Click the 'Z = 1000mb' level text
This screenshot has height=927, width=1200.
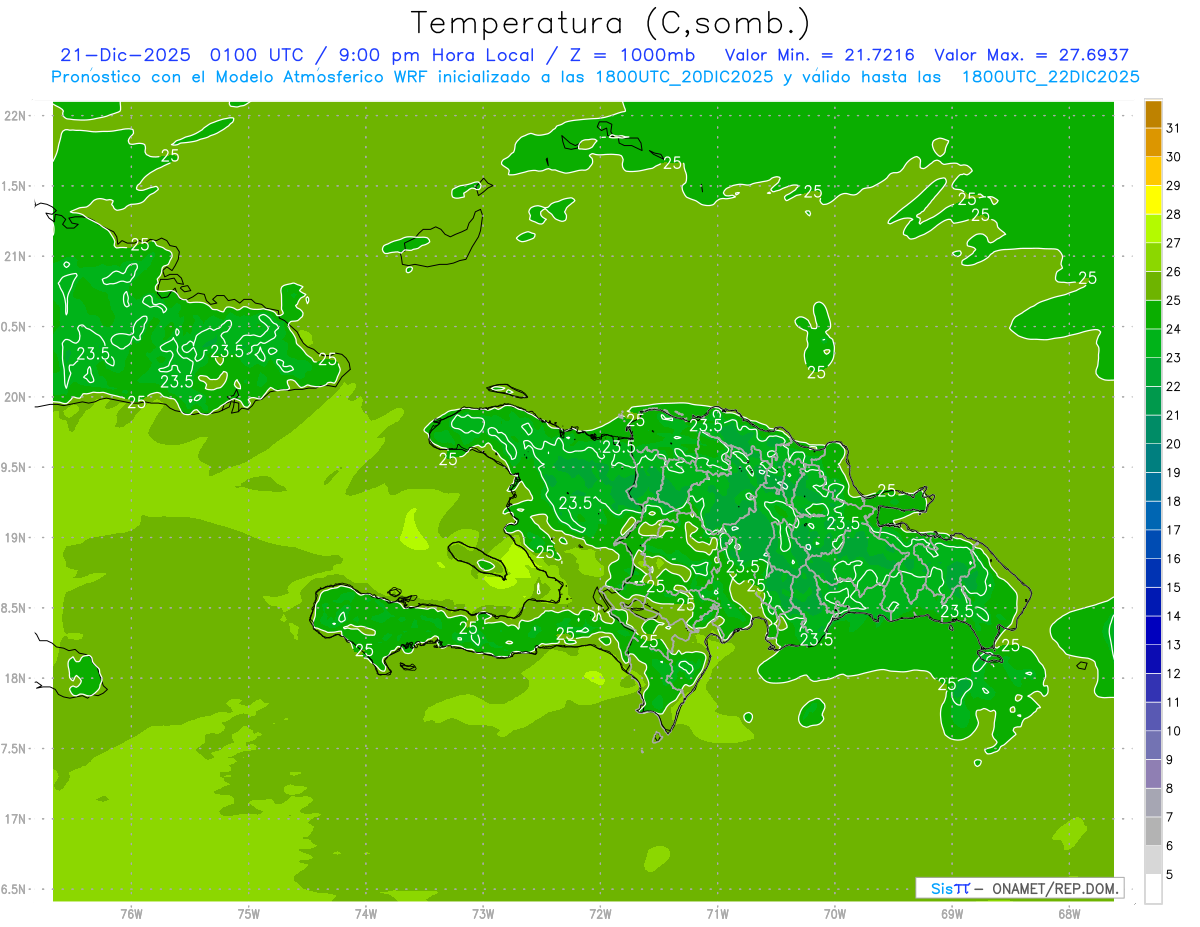[633, 55]
